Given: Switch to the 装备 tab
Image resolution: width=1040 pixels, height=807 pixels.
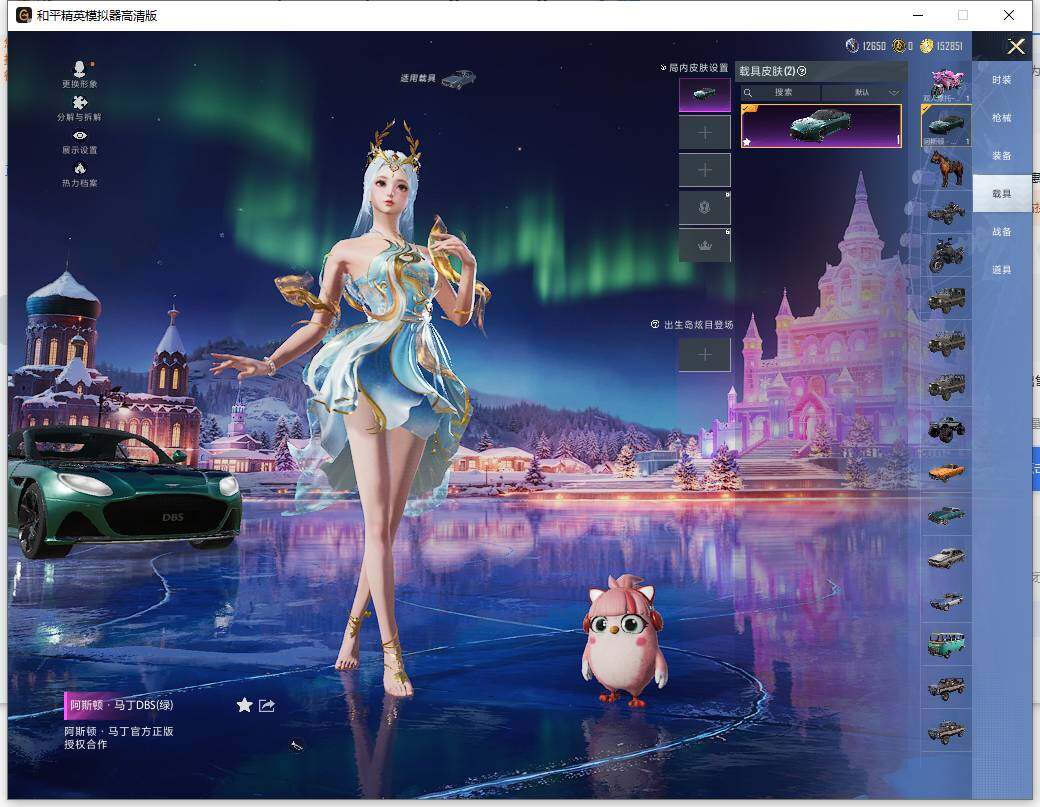Looking at the screenshot, I should (1001, 156).
